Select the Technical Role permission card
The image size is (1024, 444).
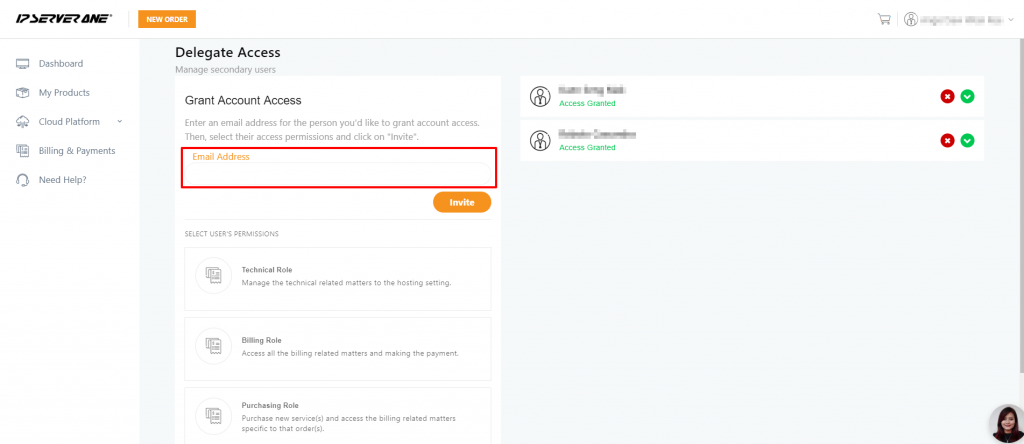pyautogui.click(x=338, y=279)
